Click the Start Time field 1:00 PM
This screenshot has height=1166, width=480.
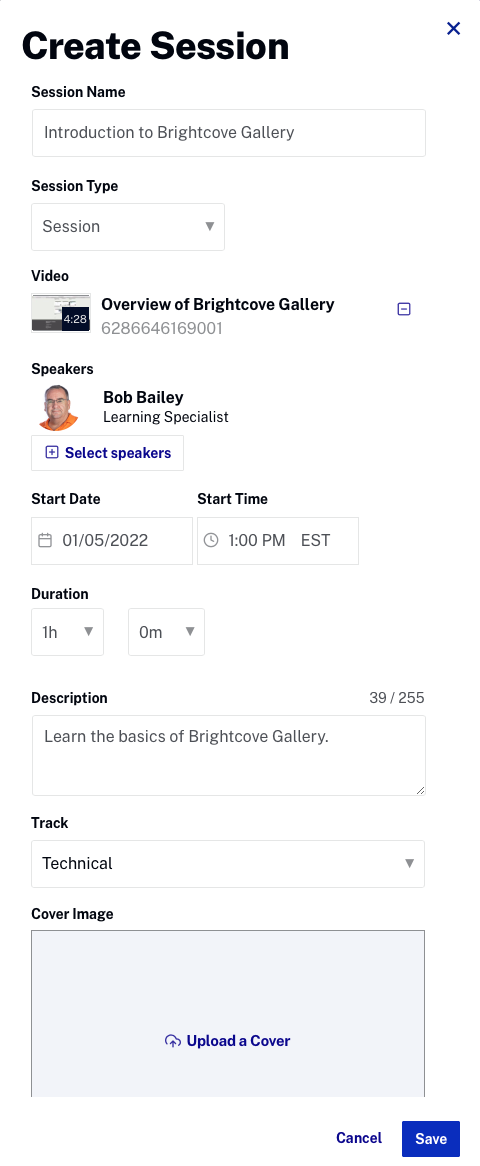point(278,541)
